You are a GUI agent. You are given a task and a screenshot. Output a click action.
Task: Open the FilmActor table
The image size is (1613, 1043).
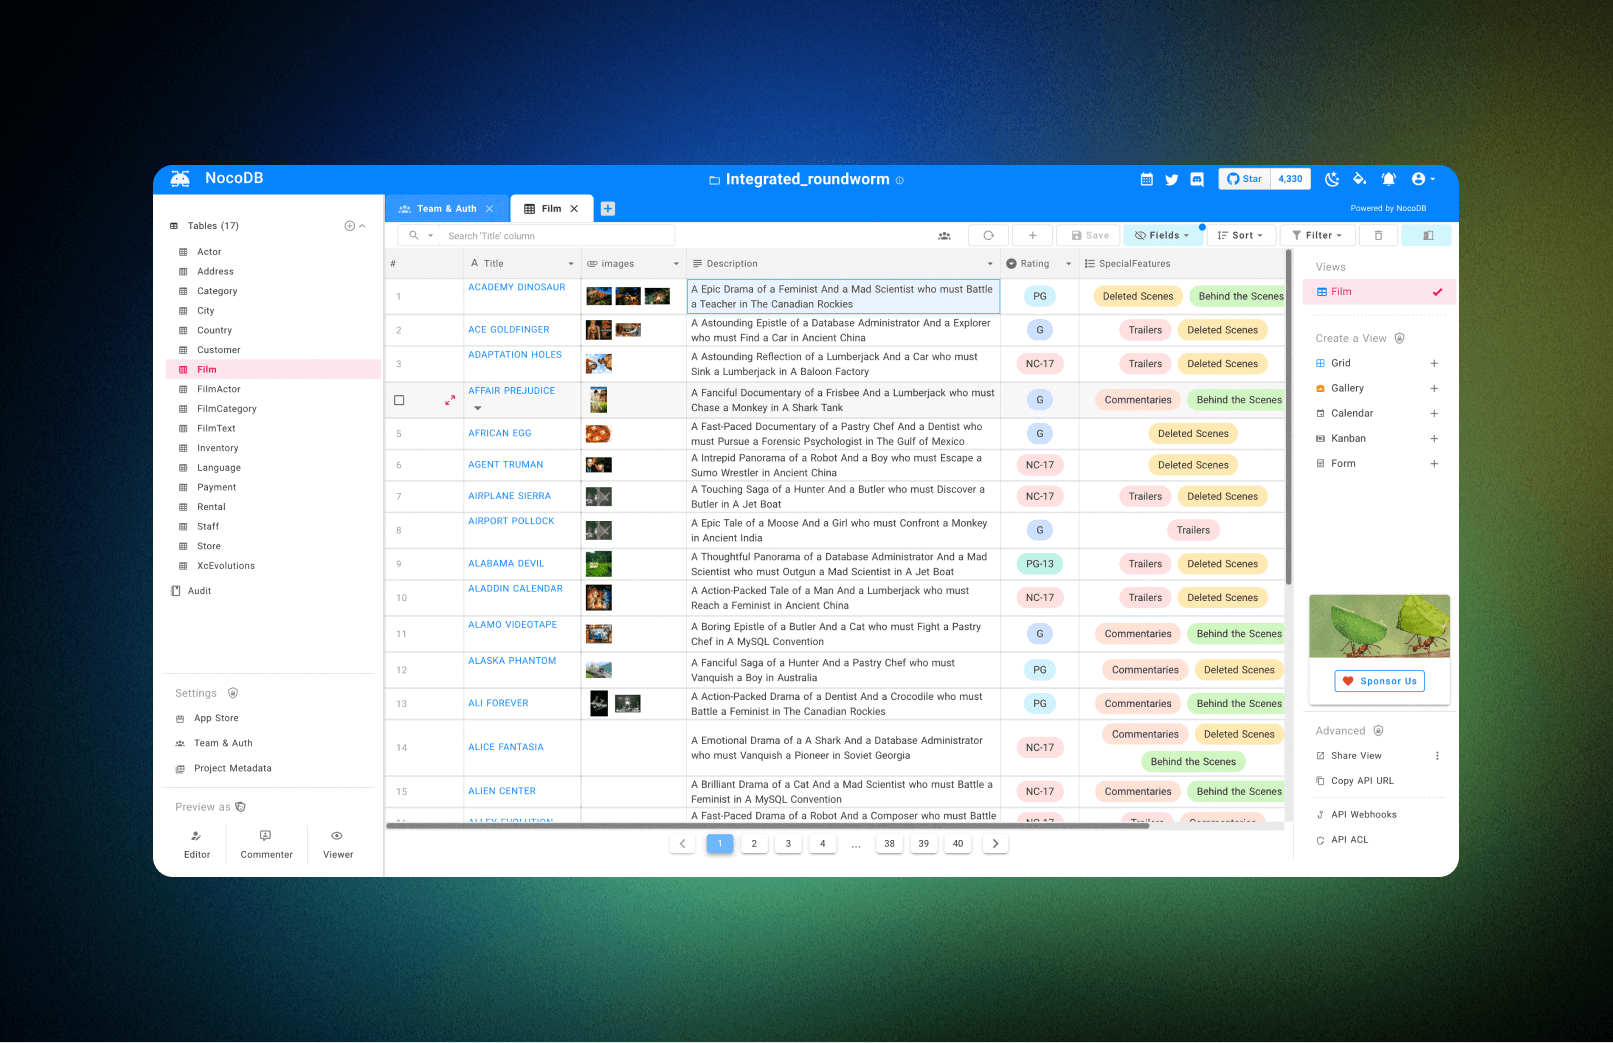218,389
